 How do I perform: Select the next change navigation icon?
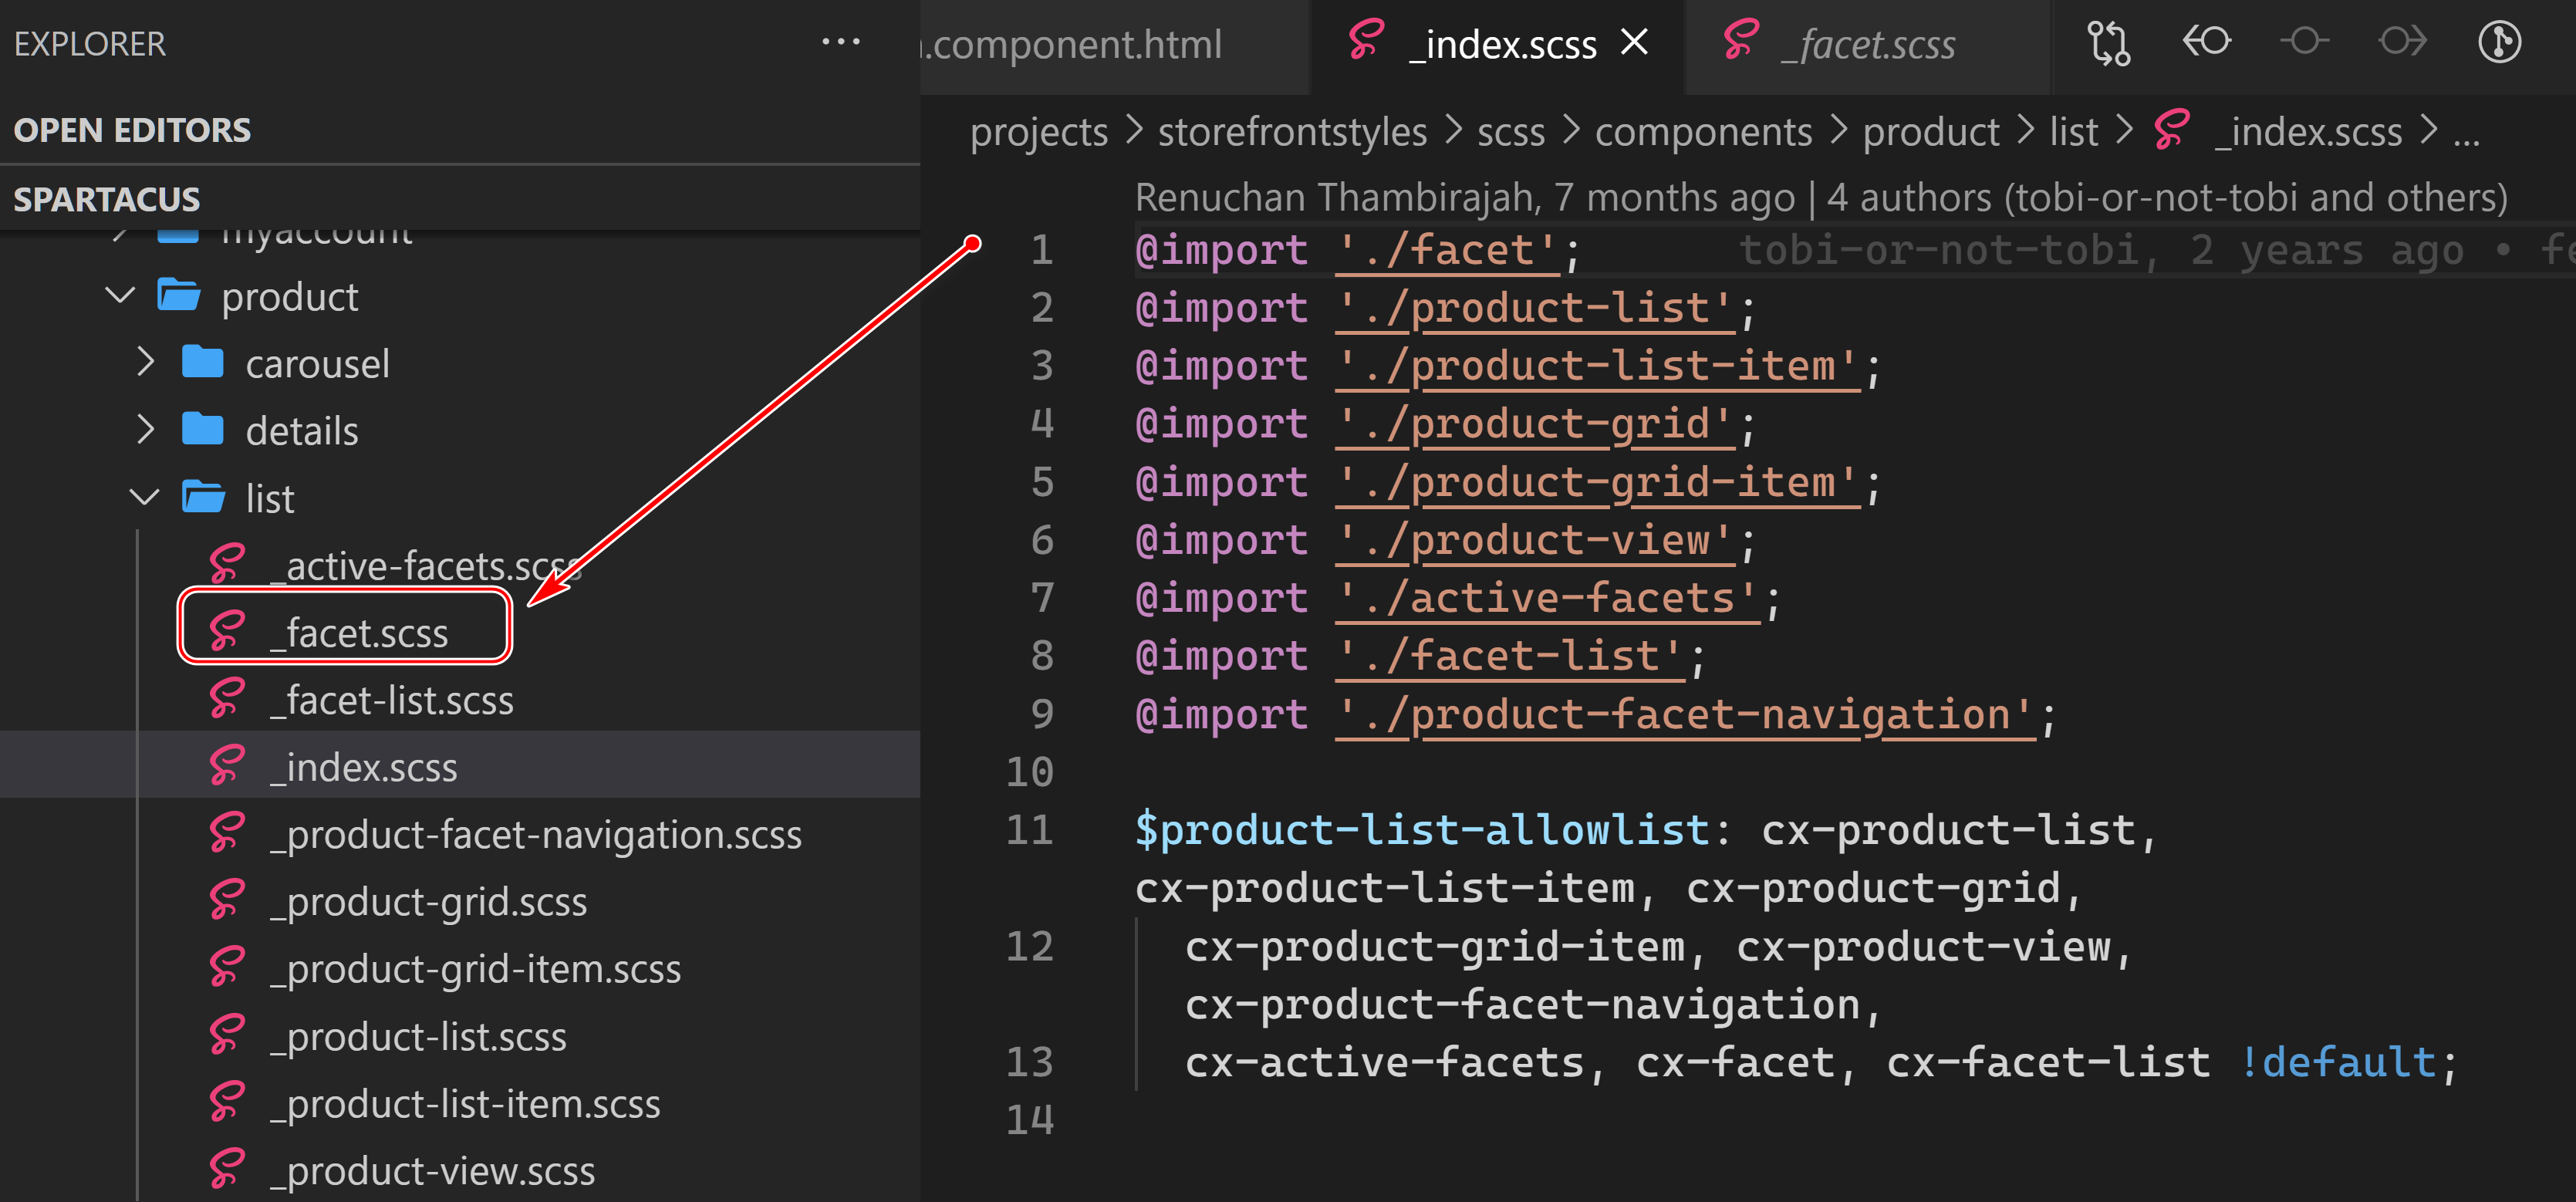tap(2403, 42)
